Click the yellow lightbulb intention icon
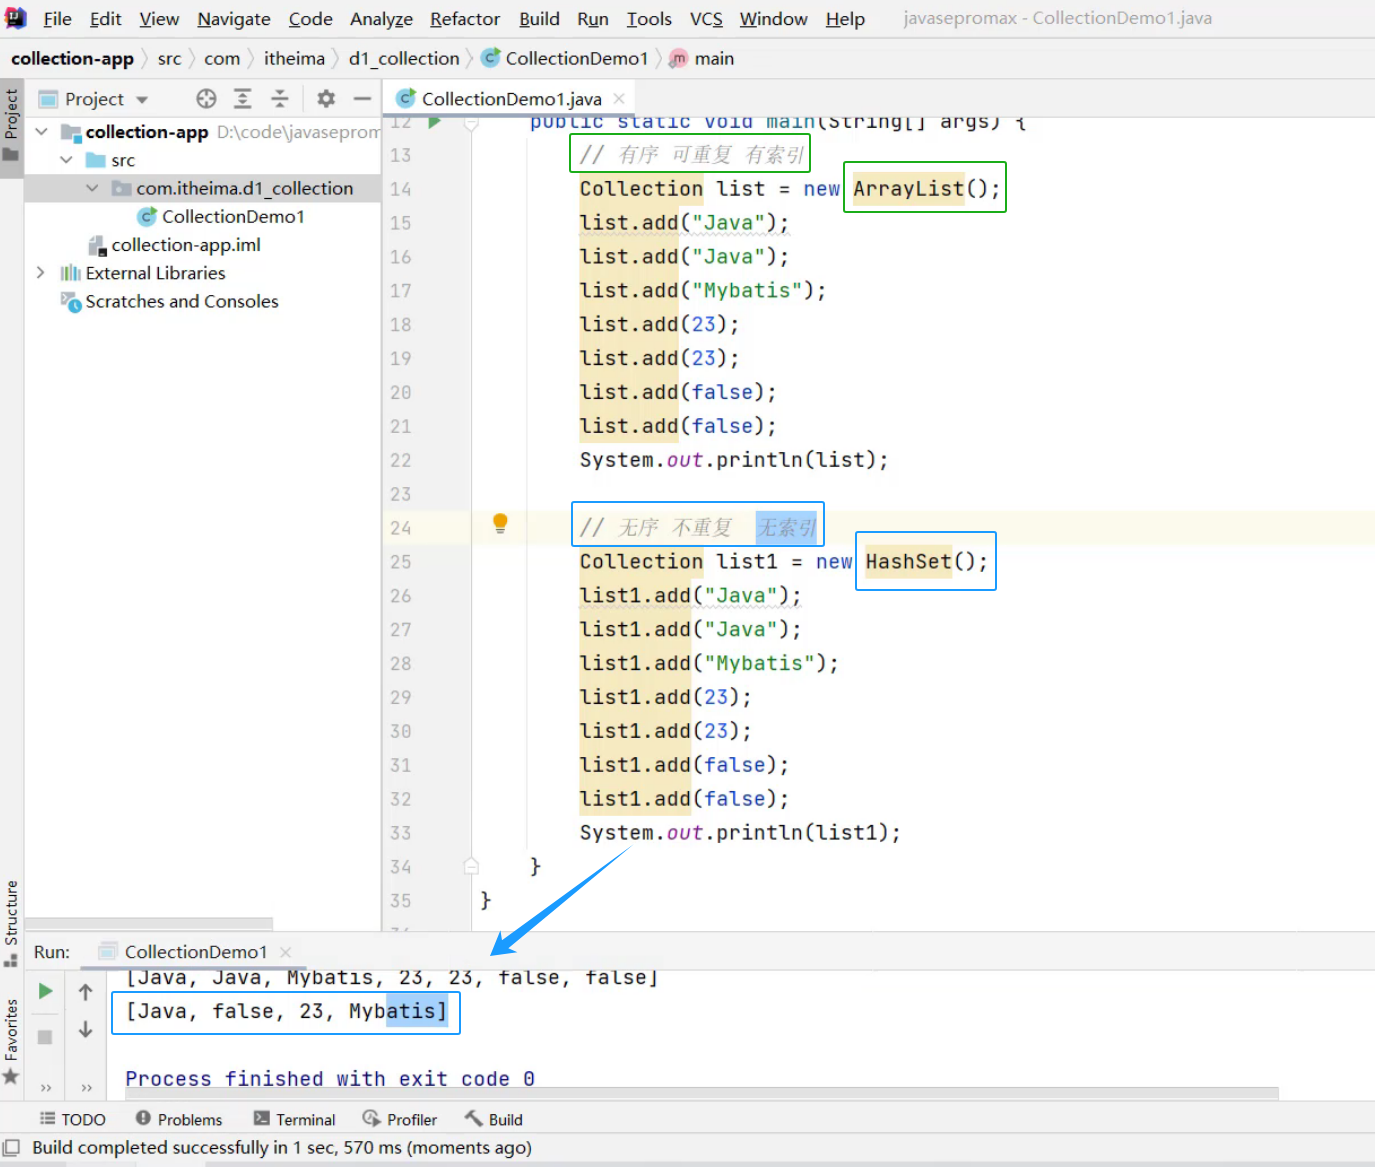The image size is (1375, 1167). [500, 523]
